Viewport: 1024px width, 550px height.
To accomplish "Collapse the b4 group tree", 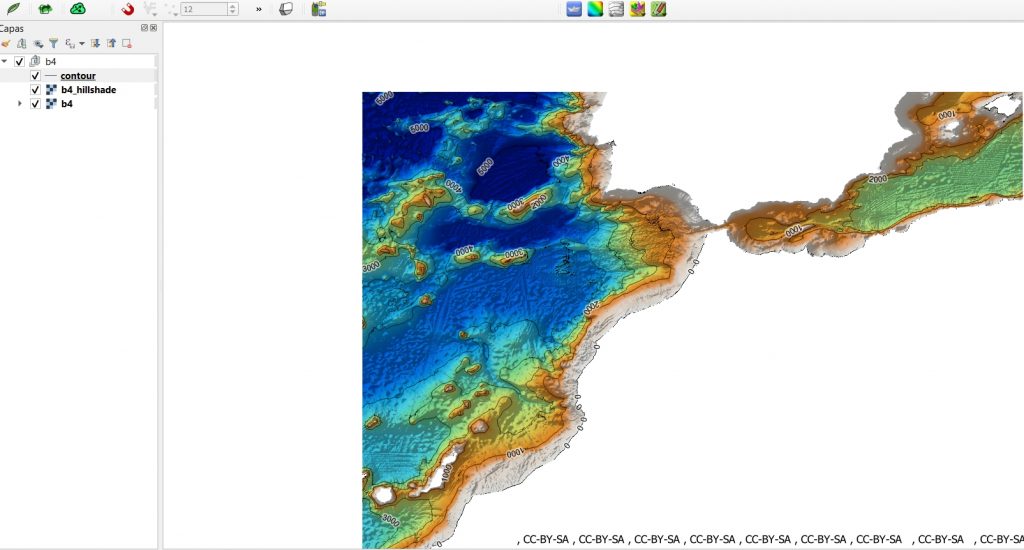I will [5, 62].
